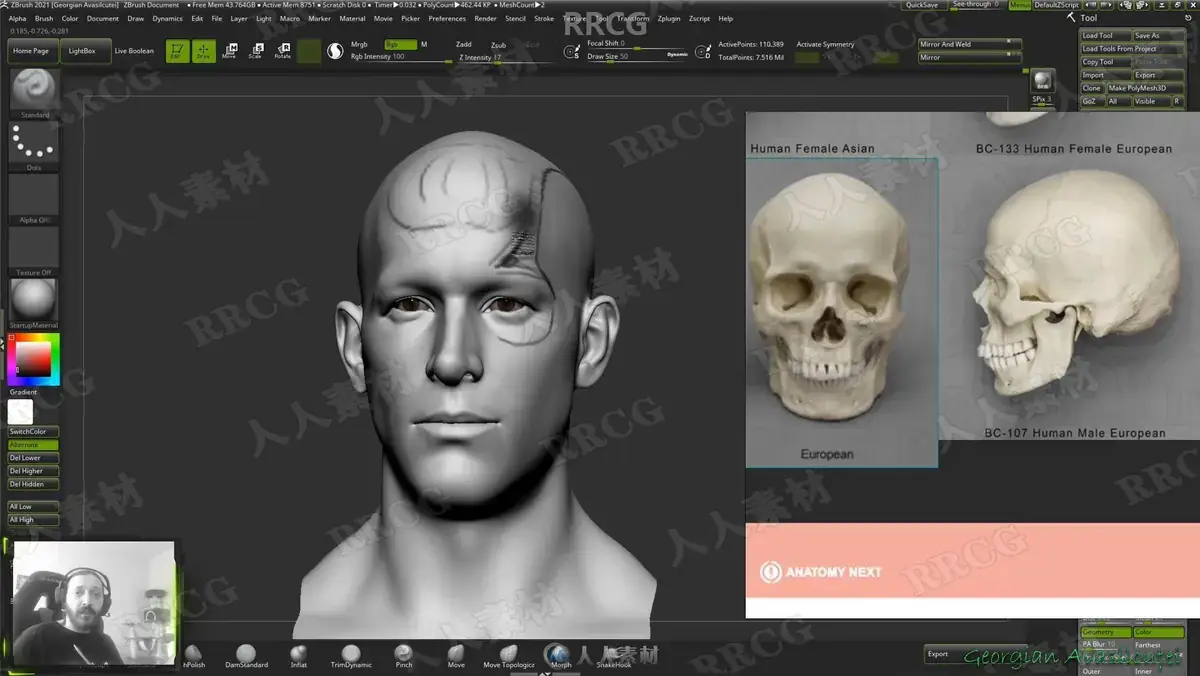Select the TrimDynamic brush
This screenshot has width=1200, height=676.
pos(351,656)
